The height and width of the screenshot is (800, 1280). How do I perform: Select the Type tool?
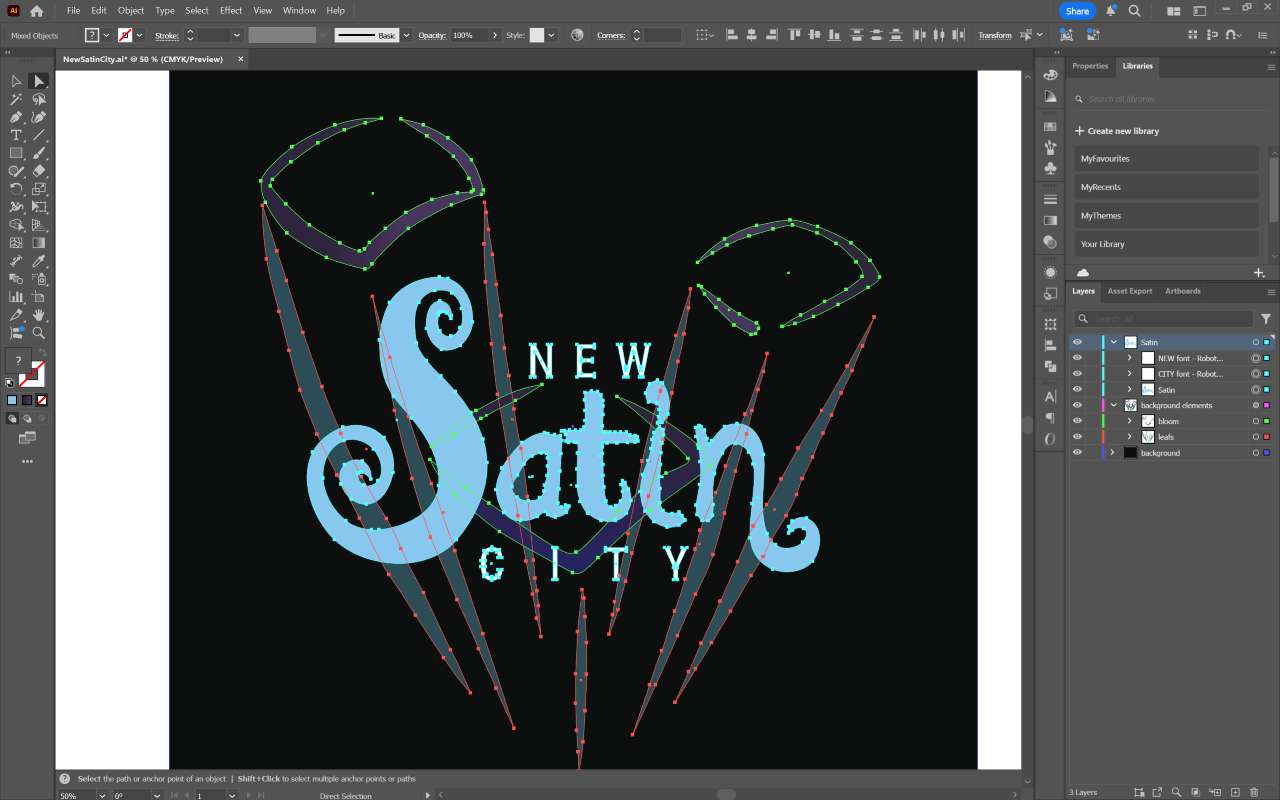[16, 135]
